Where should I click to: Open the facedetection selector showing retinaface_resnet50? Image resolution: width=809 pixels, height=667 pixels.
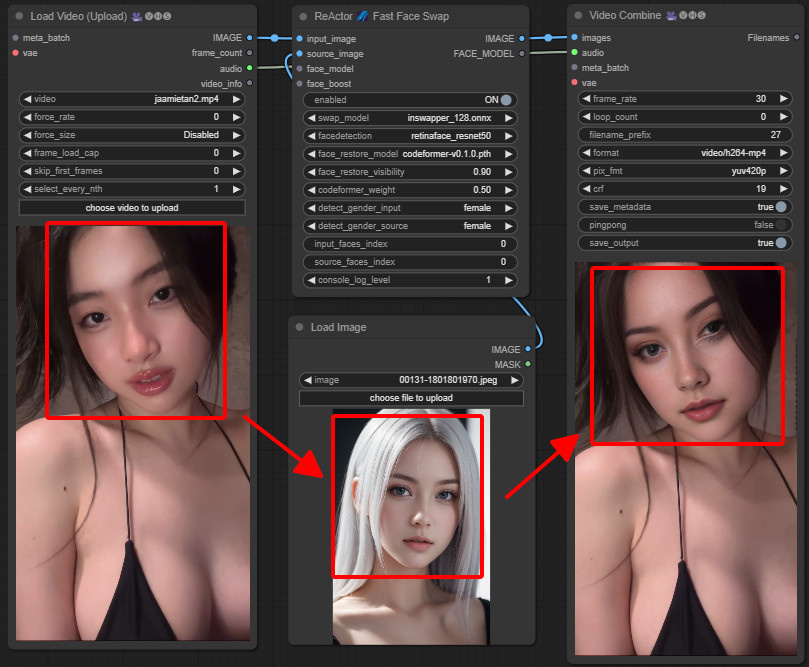(x=409, y=135)
